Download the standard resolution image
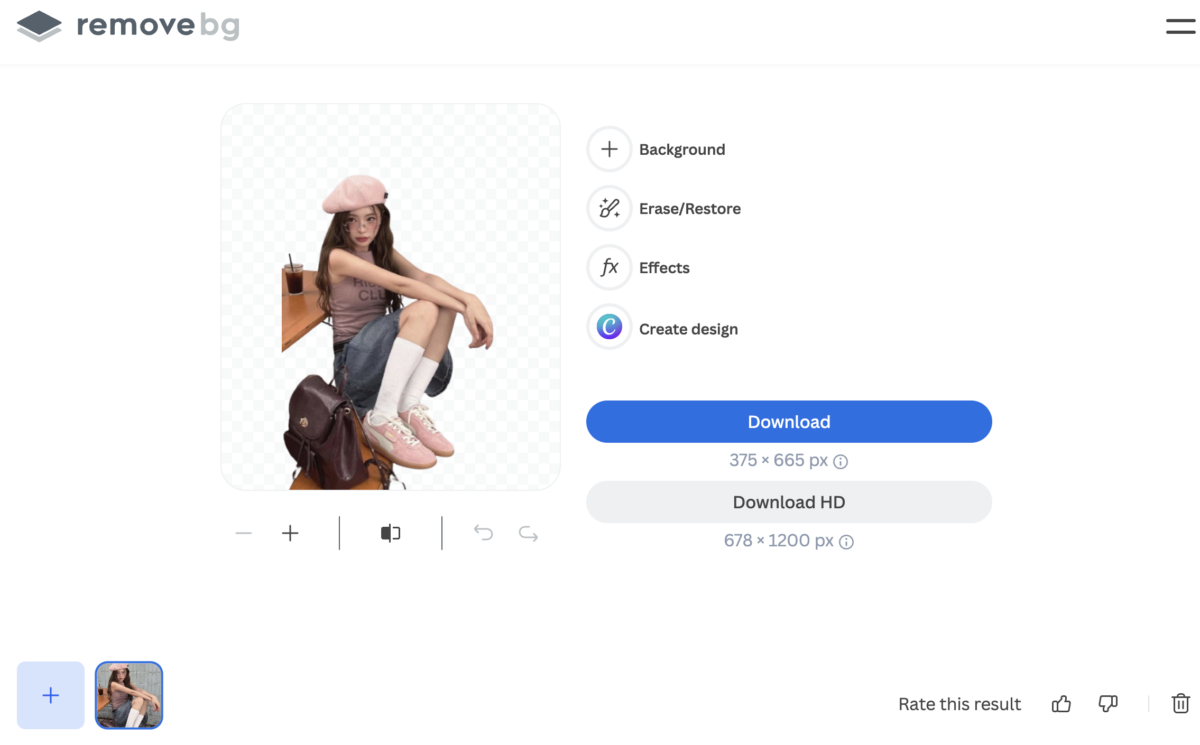The image size is (1200, 745). [x=789, y=421]
